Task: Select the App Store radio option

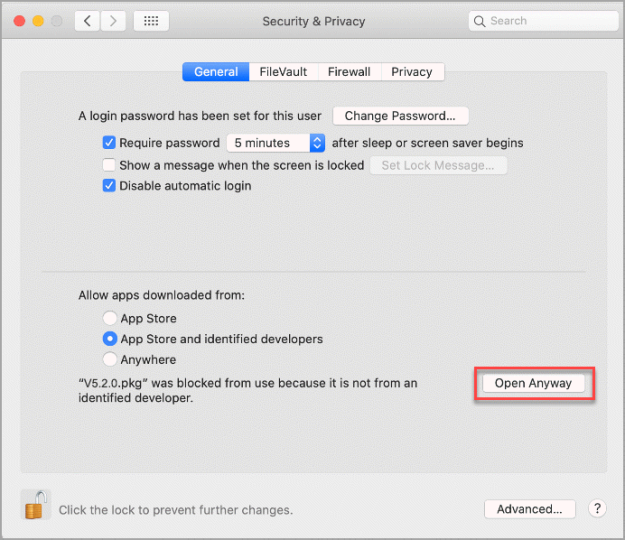Action: pos(110,318)
